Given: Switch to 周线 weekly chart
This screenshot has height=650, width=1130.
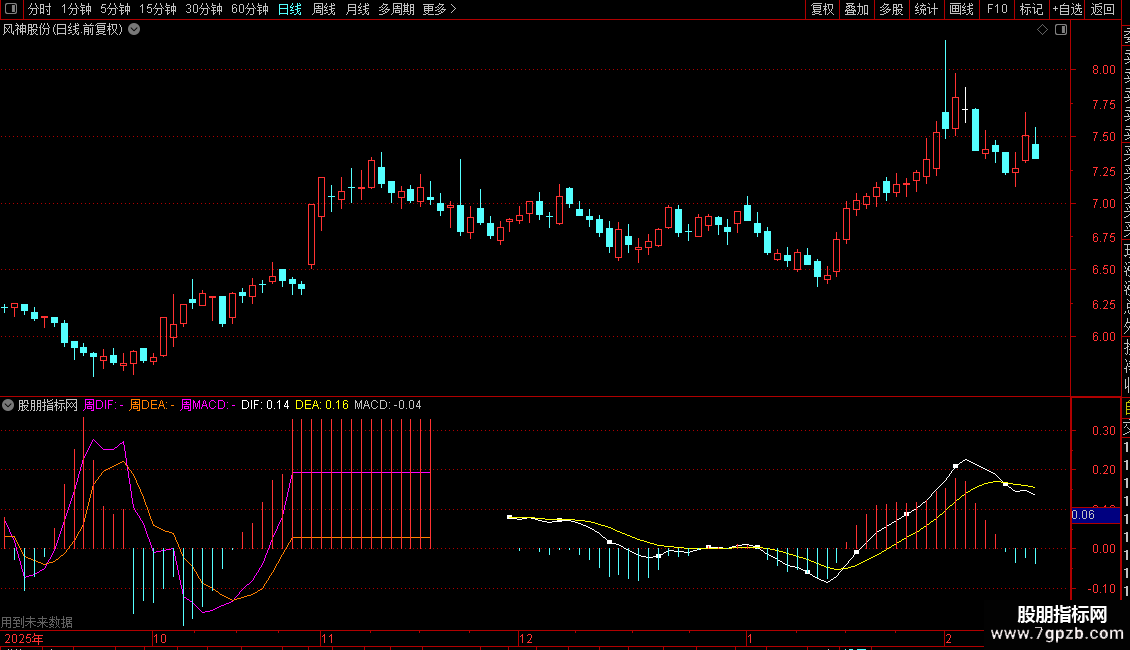Looking at the screenshot, I should 324,9.
